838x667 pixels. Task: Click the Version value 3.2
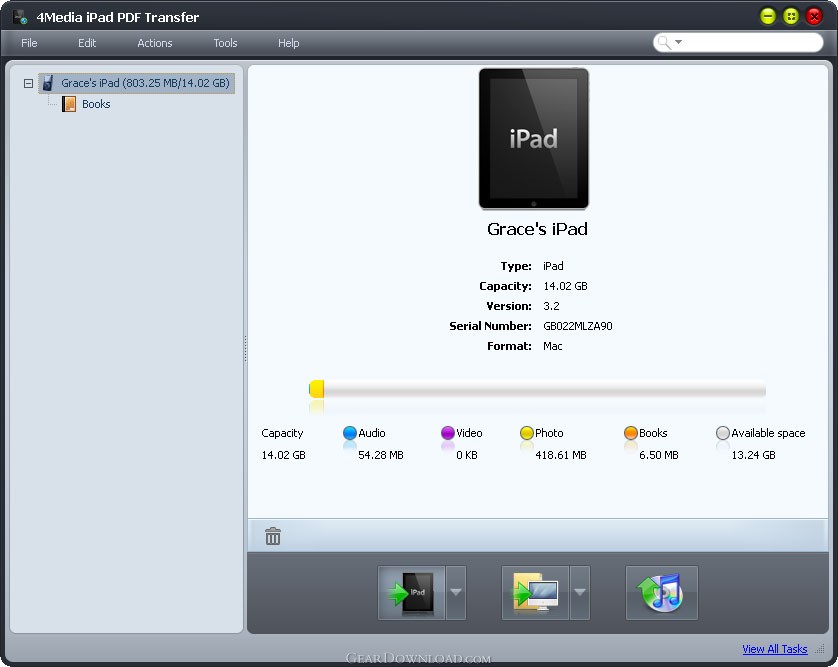pos(551,306)
